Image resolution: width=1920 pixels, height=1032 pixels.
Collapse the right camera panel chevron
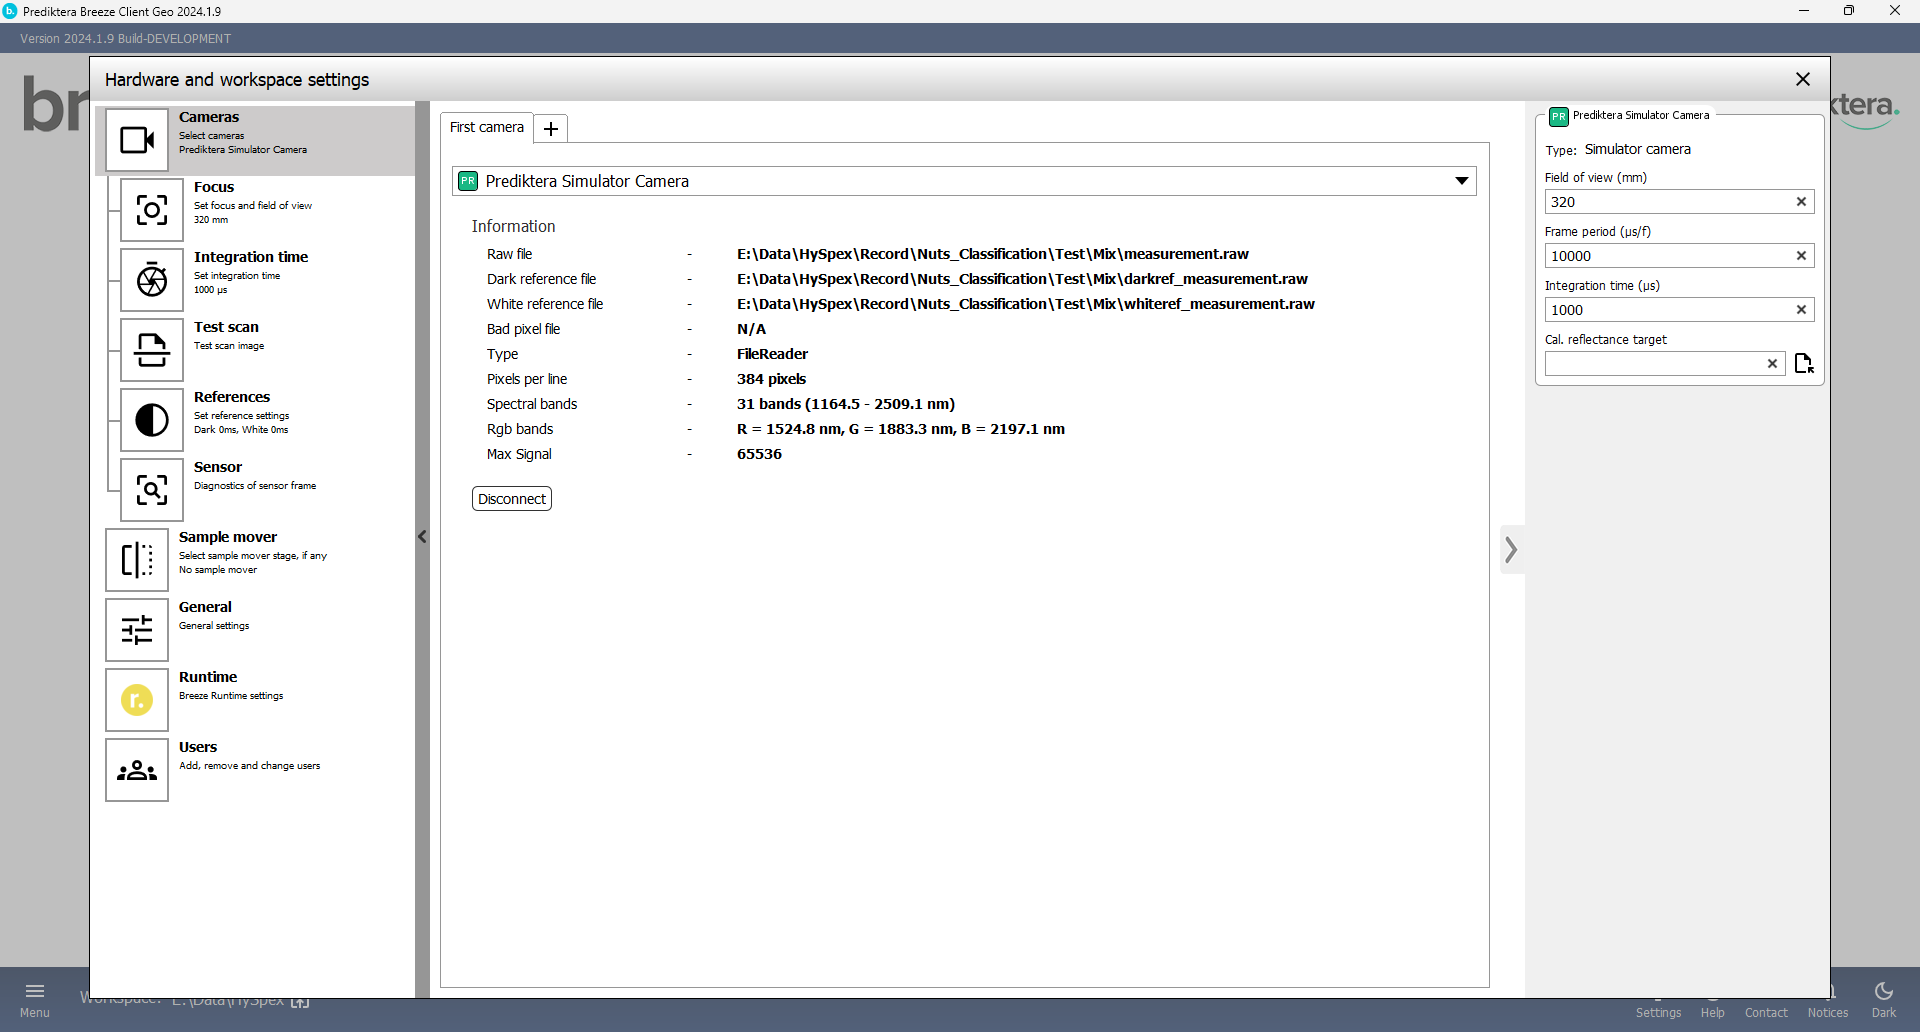coord(1511,549)
